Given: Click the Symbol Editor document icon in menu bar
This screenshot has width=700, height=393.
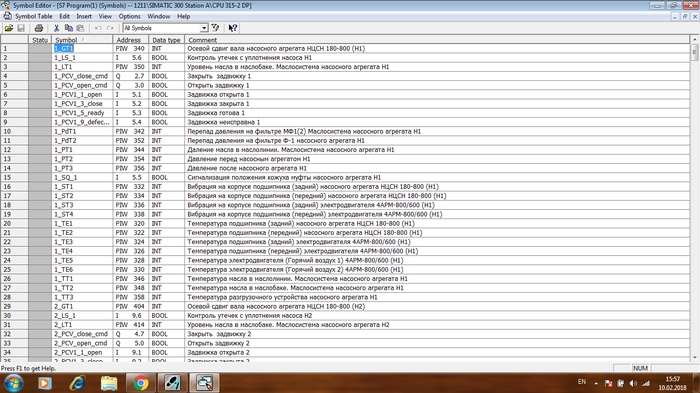Looking at the screenshot, I should click(7, 16).
